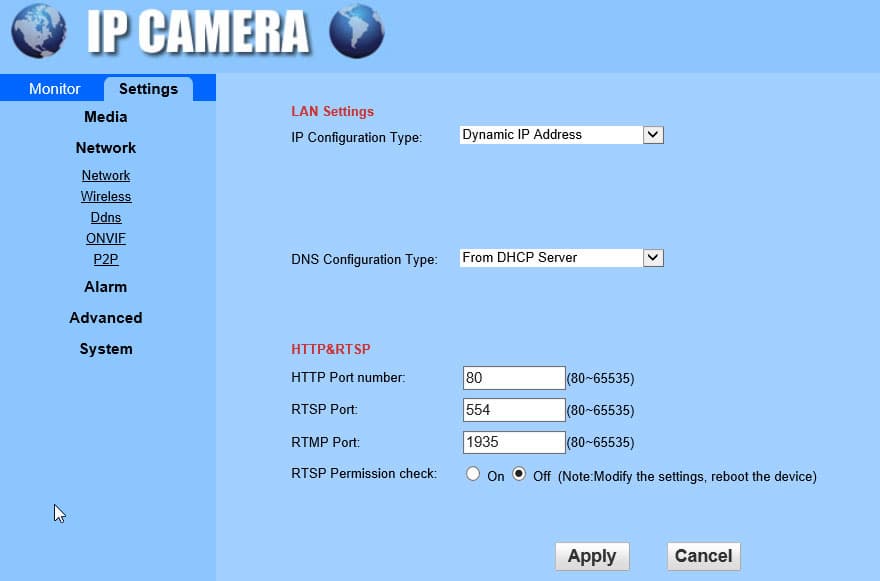Click the North America globe logo

tap(38, 30)
